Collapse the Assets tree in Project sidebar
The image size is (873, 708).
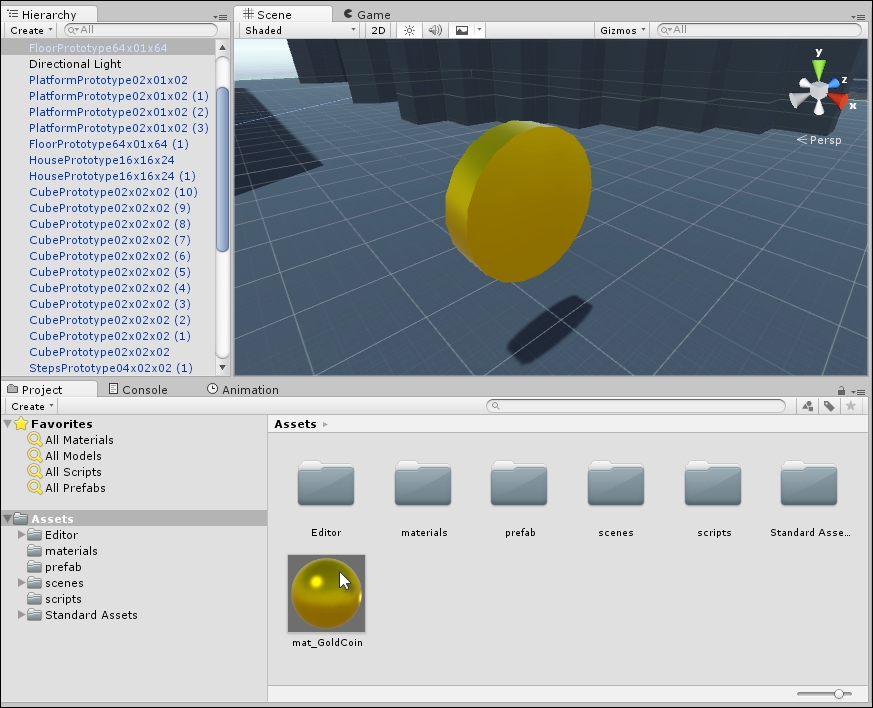coord(8,519)
